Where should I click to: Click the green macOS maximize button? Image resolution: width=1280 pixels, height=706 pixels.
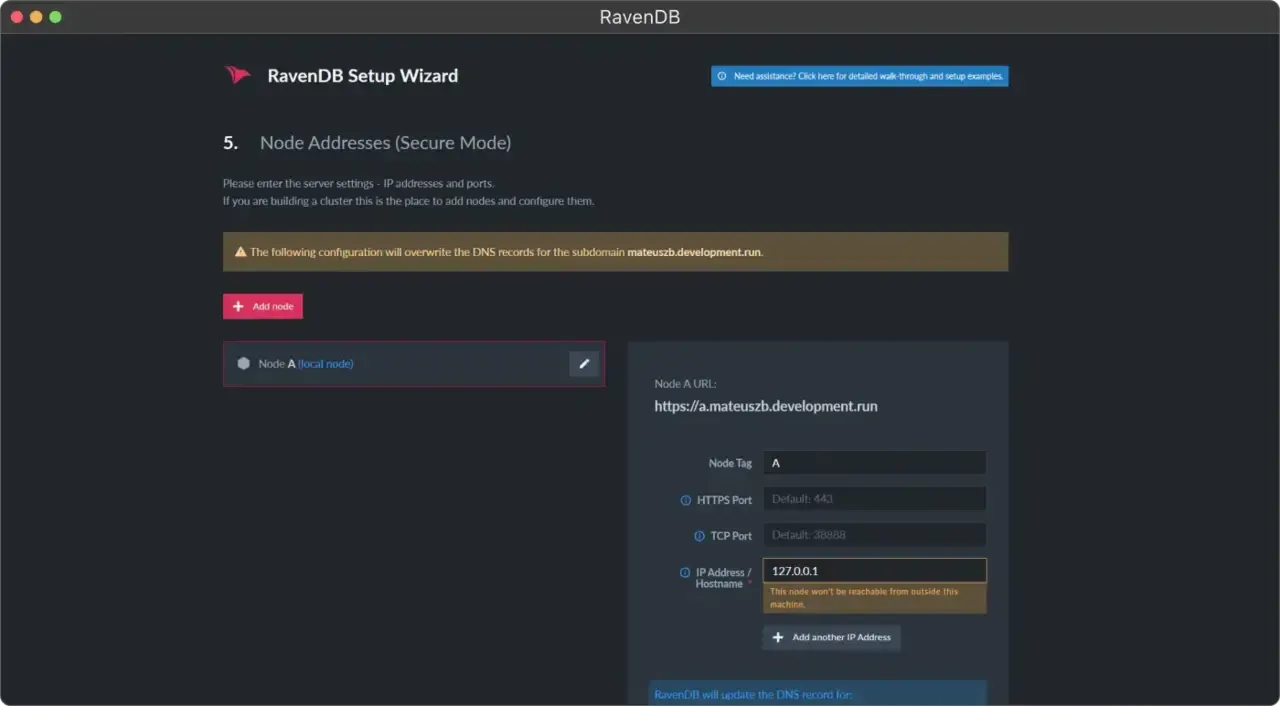click(x=55, y=17)
